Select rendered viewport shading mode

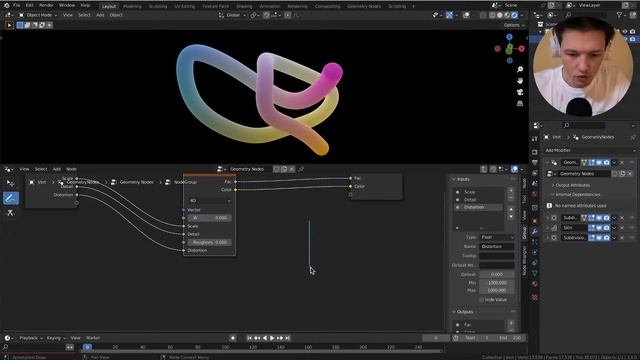(515, 15)
